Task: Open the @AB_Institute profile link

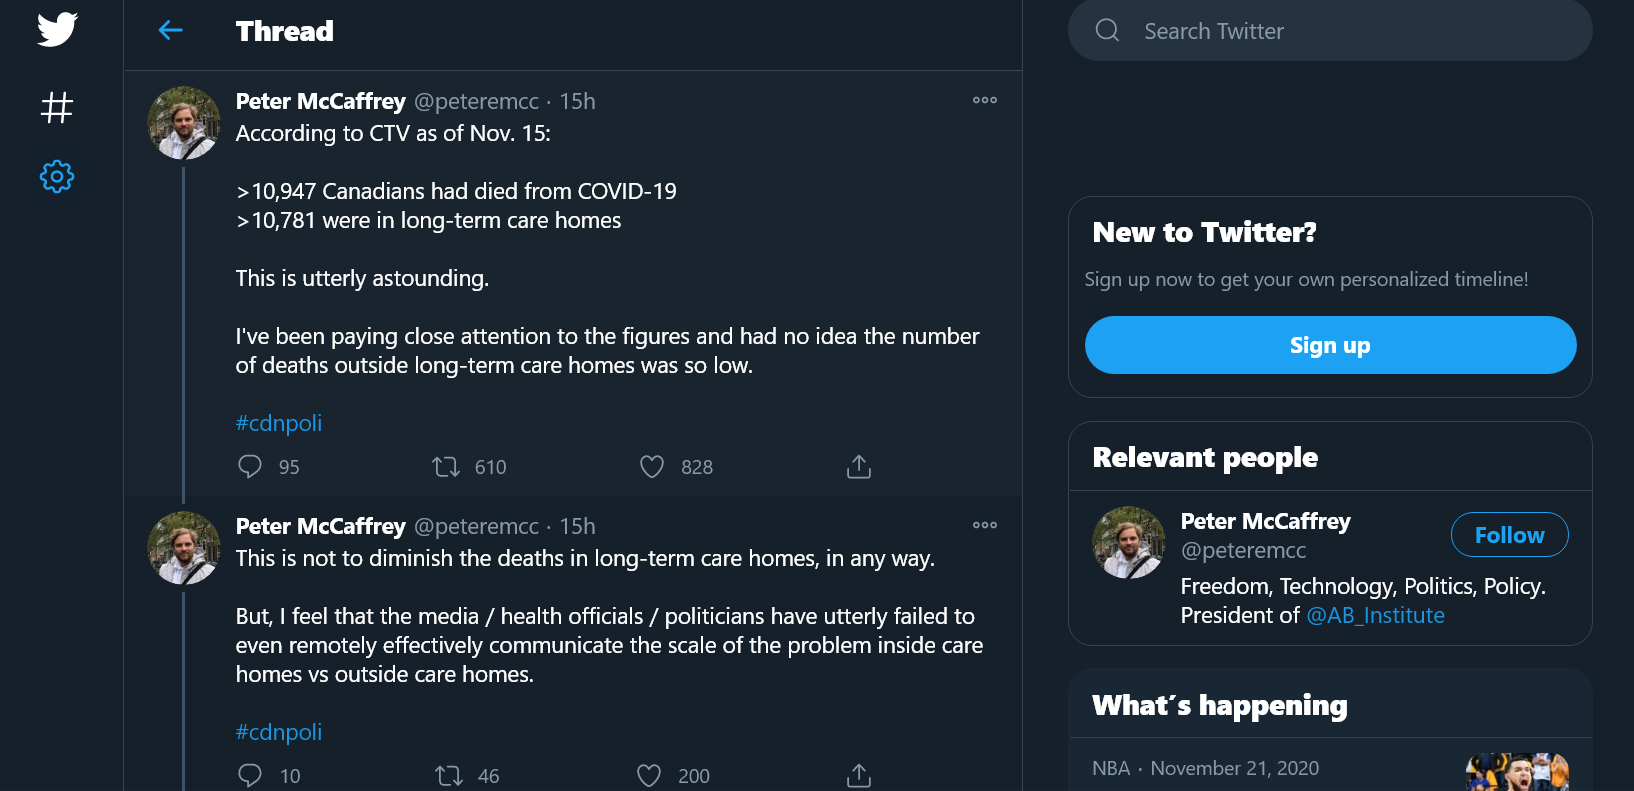Action: 1375,616
